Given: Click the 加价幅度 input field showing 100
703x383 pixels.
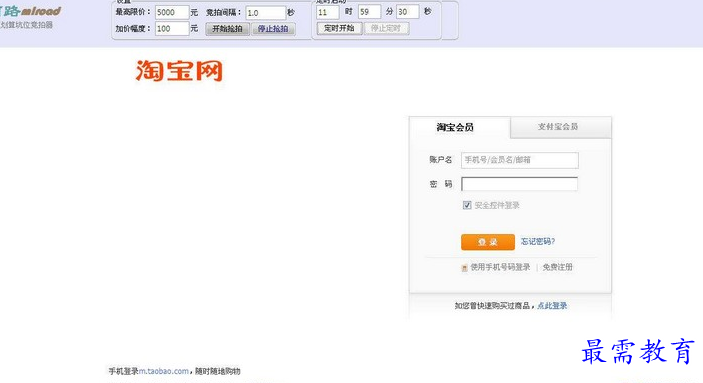Looking at the screenshot, I should (x=172, y=29).
